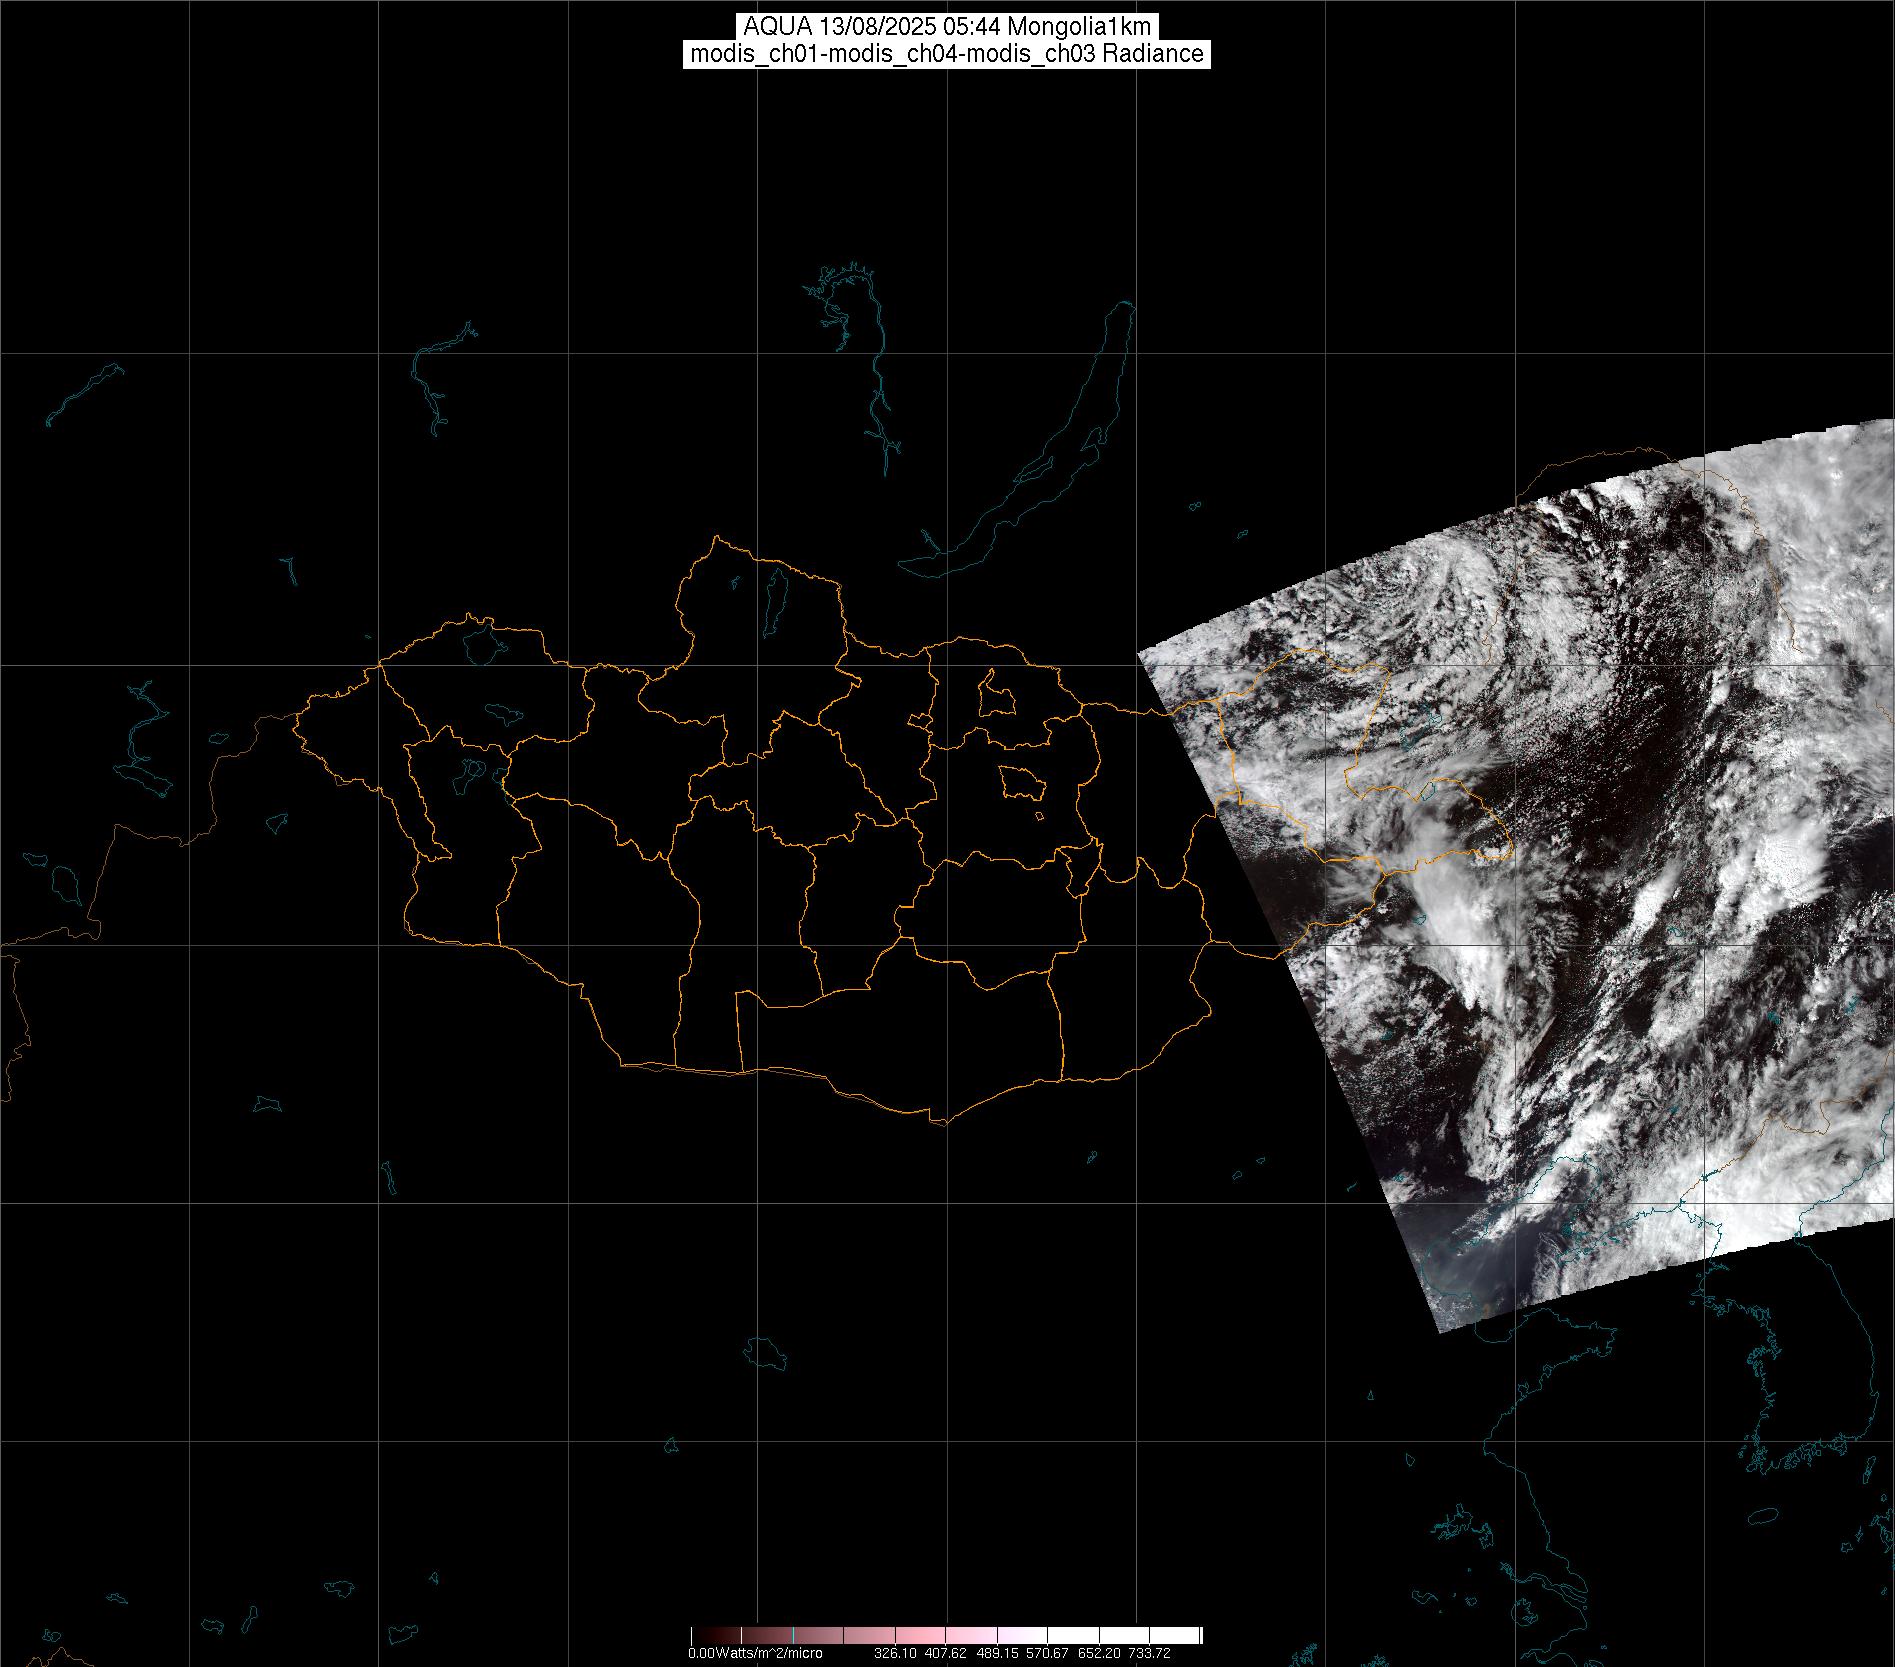Click the Lake Khövsgöl outline in northern Mongolia
This screenshot has height=1667, width=1895.
[x=774, y=595]
